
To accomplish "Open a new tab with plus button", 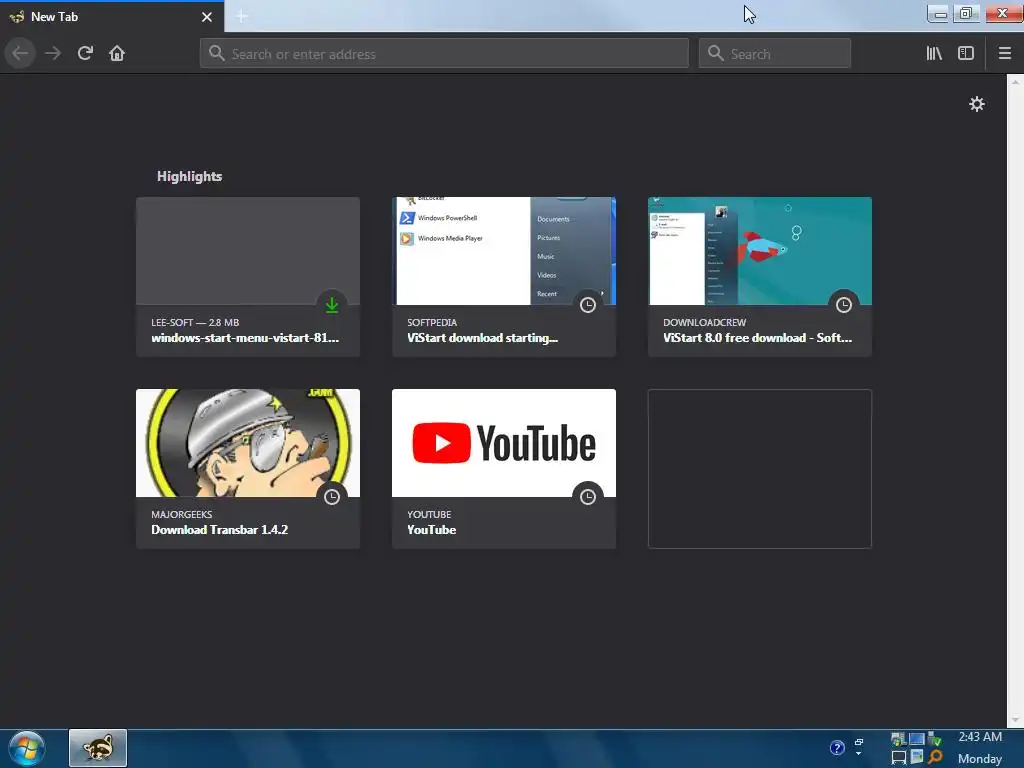I will pos(241,16).
